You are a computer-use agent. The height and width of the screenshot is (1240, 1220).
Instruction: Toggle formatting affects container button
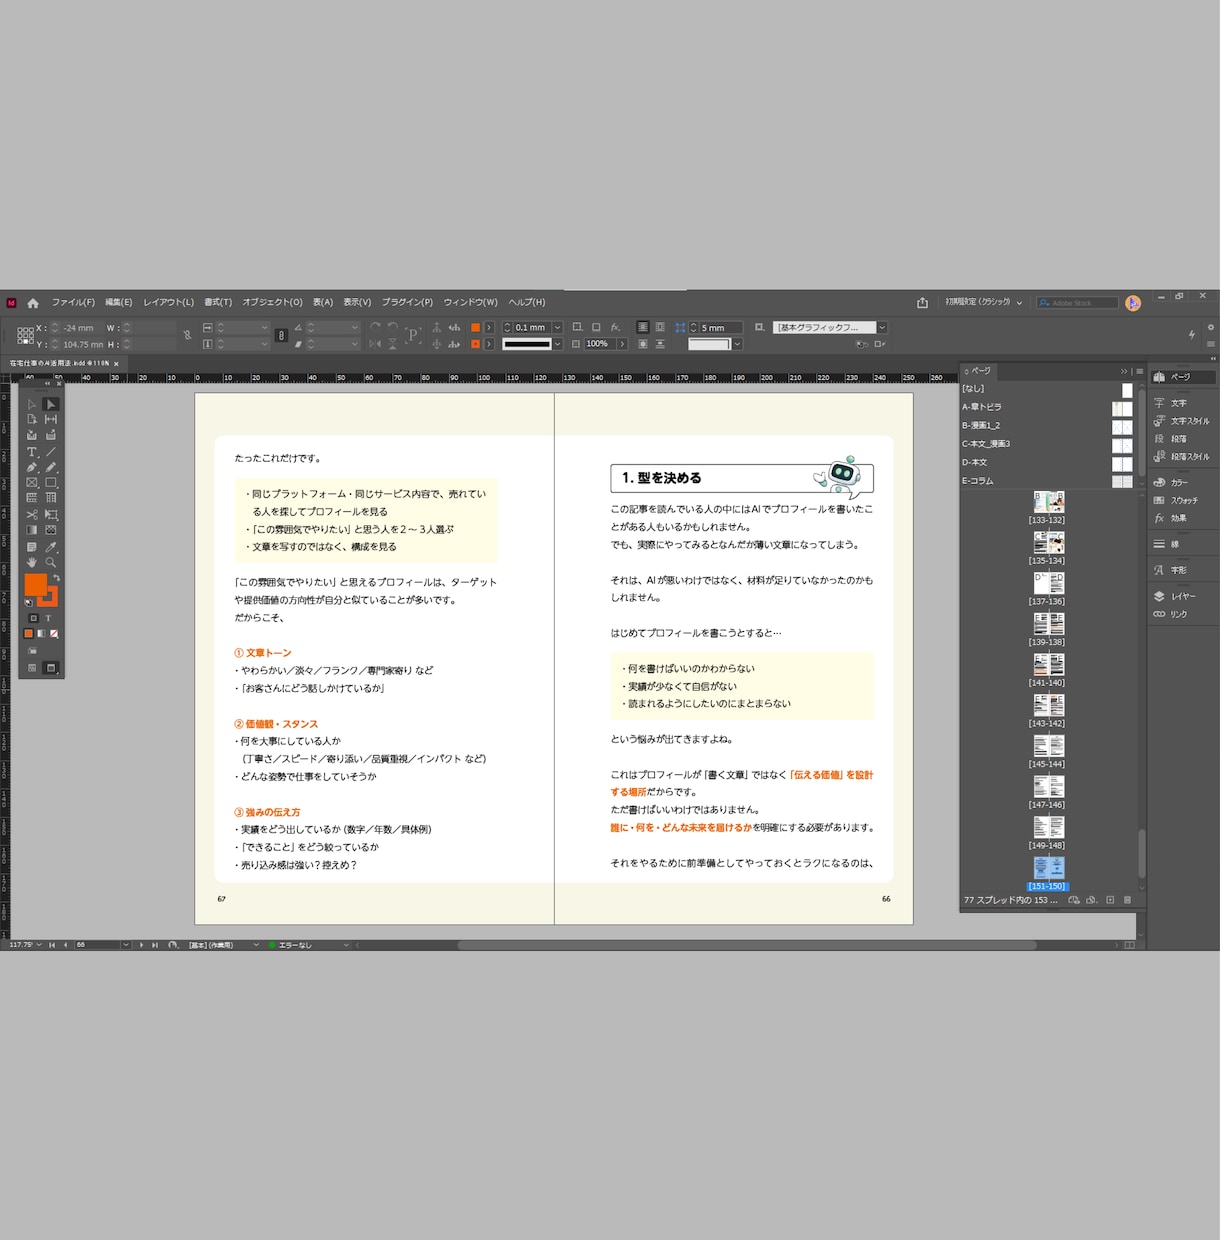point(33,618)
